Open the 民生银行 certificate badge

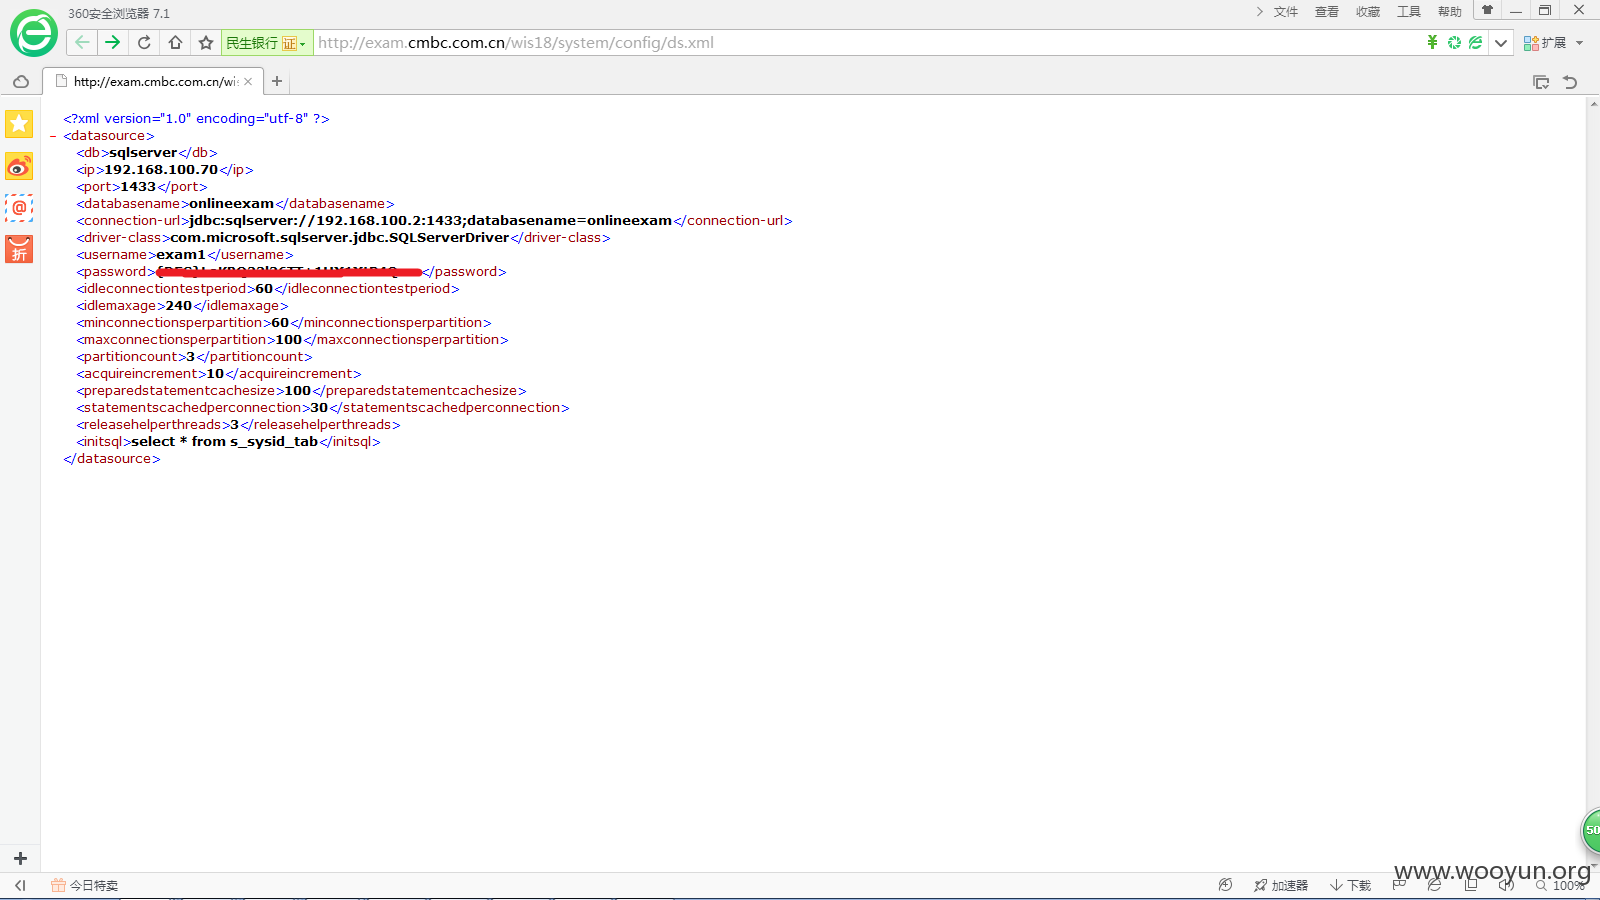coord(266,43)
